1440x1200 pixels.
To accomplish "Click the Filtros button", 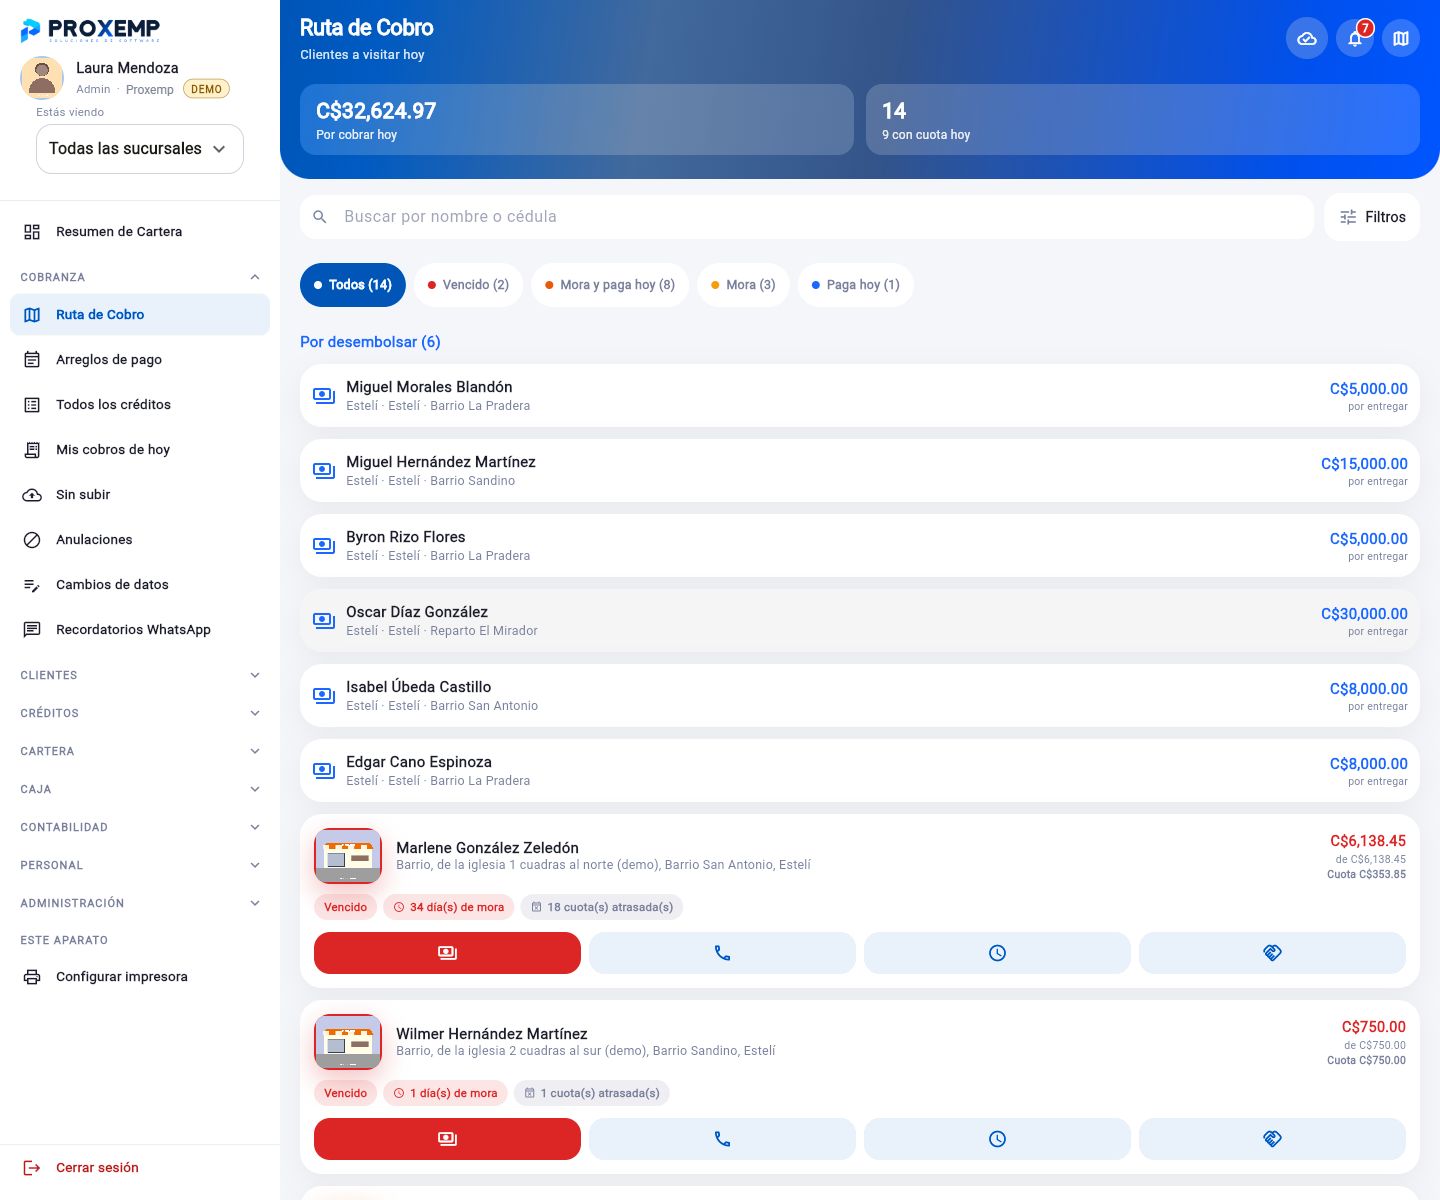I will [x=1372, y=217].
